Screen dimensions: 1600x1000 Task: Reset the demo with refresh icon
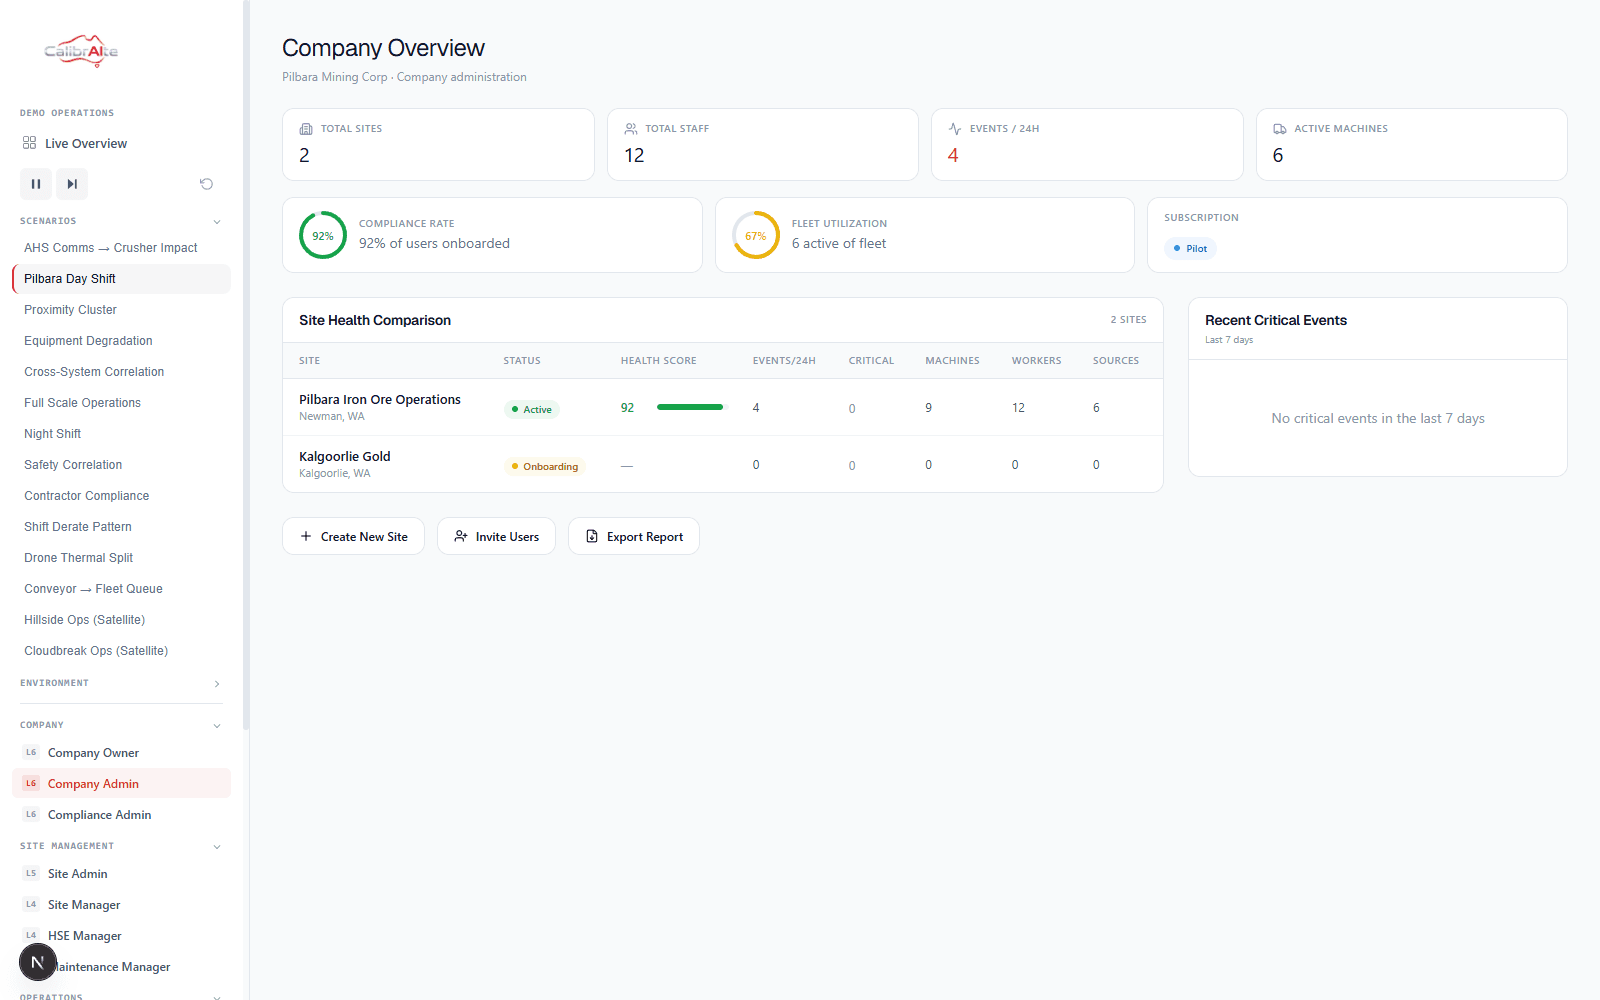pyautogui.click(x=206, y=184)
